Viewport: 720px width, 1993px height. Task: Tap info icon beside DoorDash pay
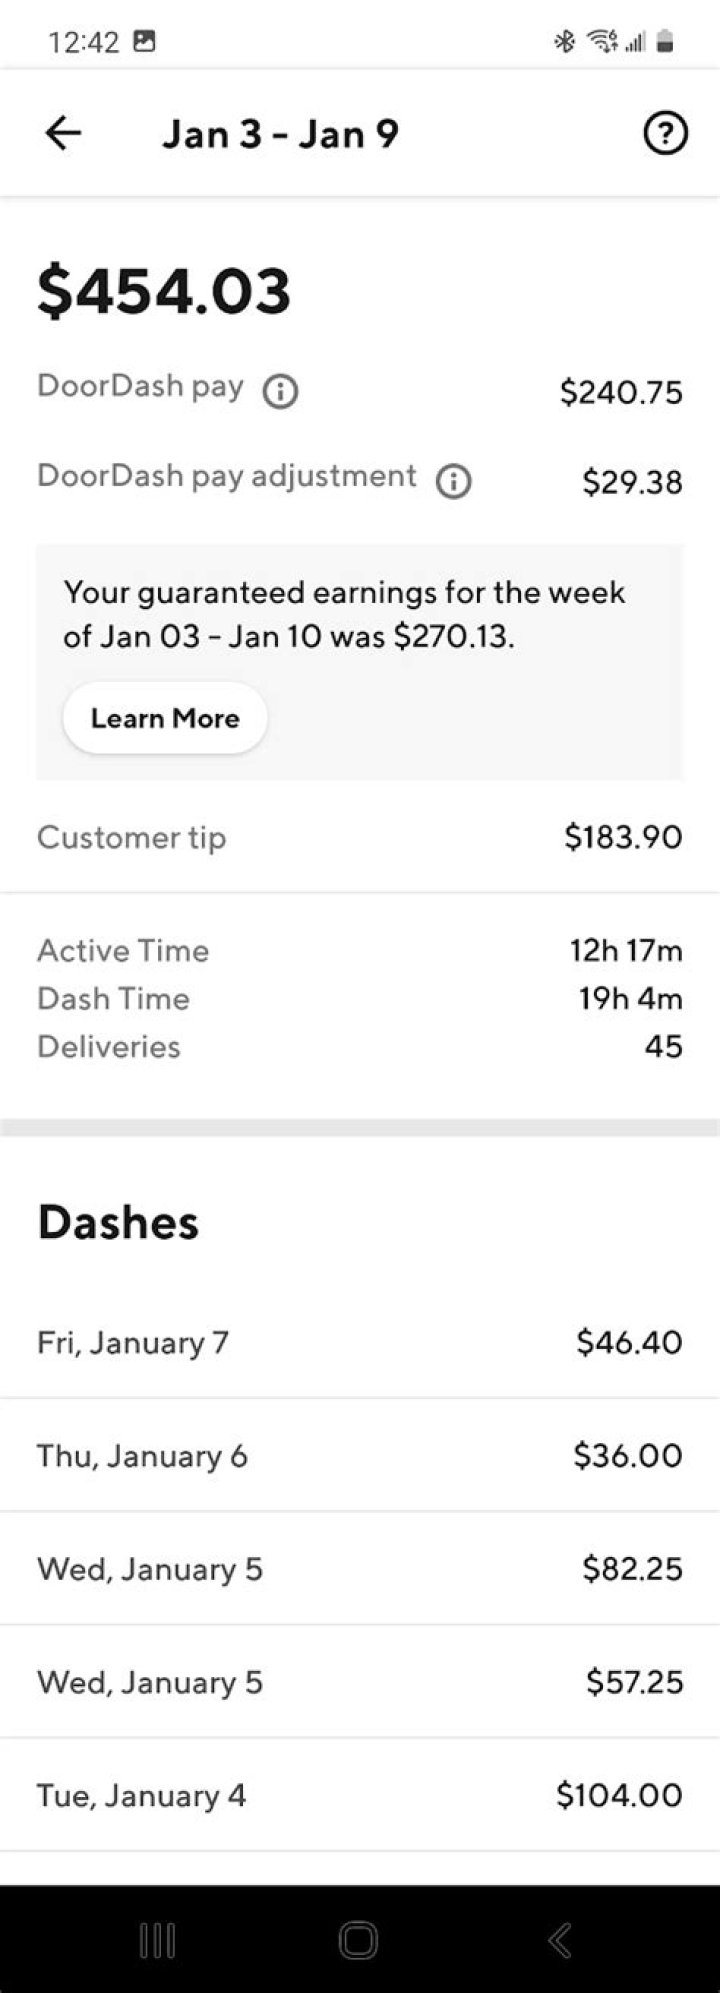click(x=280, y=391)
